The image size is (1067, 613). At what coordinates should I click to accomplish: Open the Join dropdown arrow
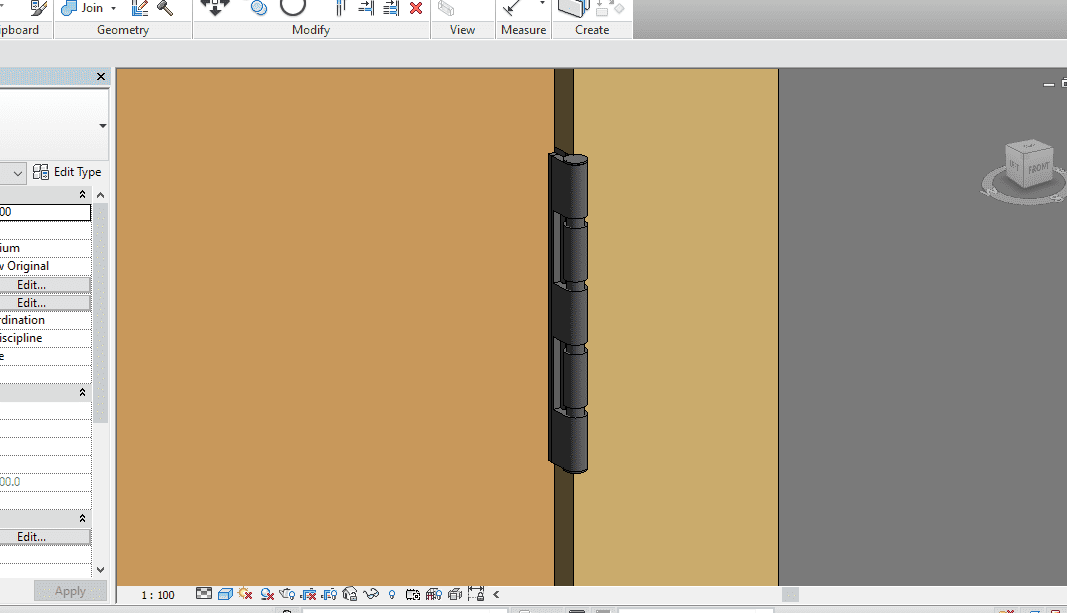(113, 8)
